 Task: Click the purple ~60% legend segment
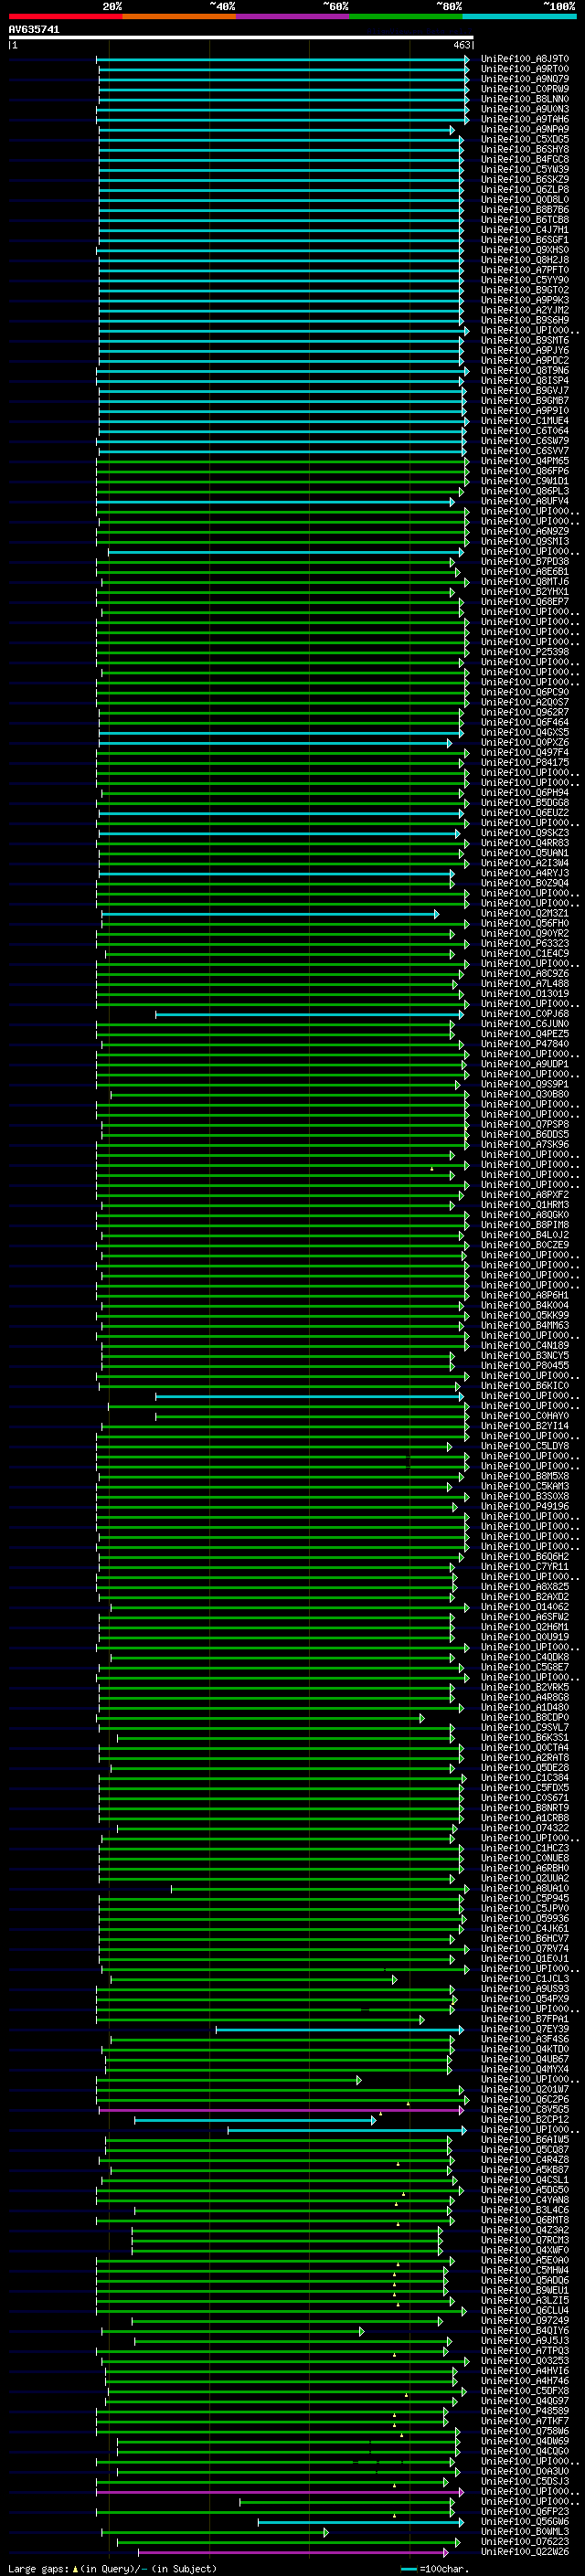click(293, 16)
